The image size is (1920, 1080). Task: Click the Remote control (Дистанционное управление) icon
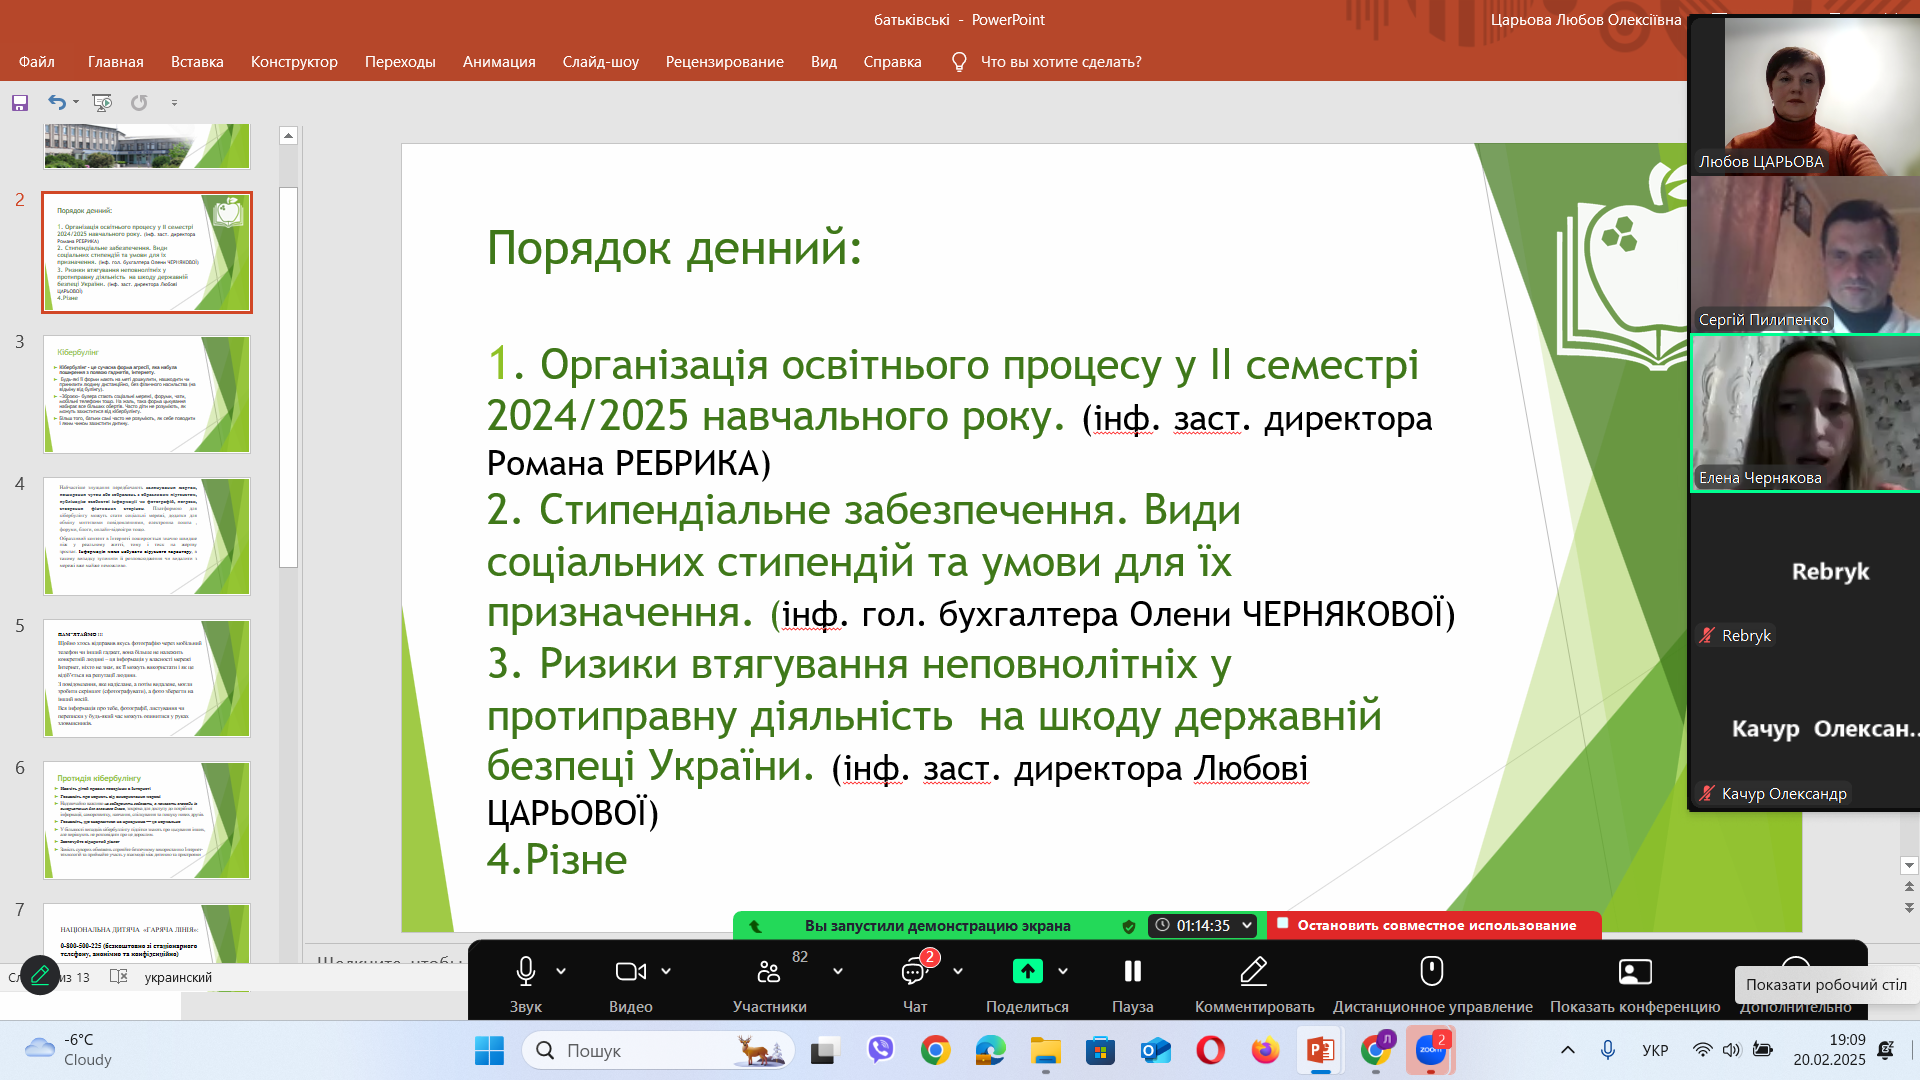[1432, 972]
